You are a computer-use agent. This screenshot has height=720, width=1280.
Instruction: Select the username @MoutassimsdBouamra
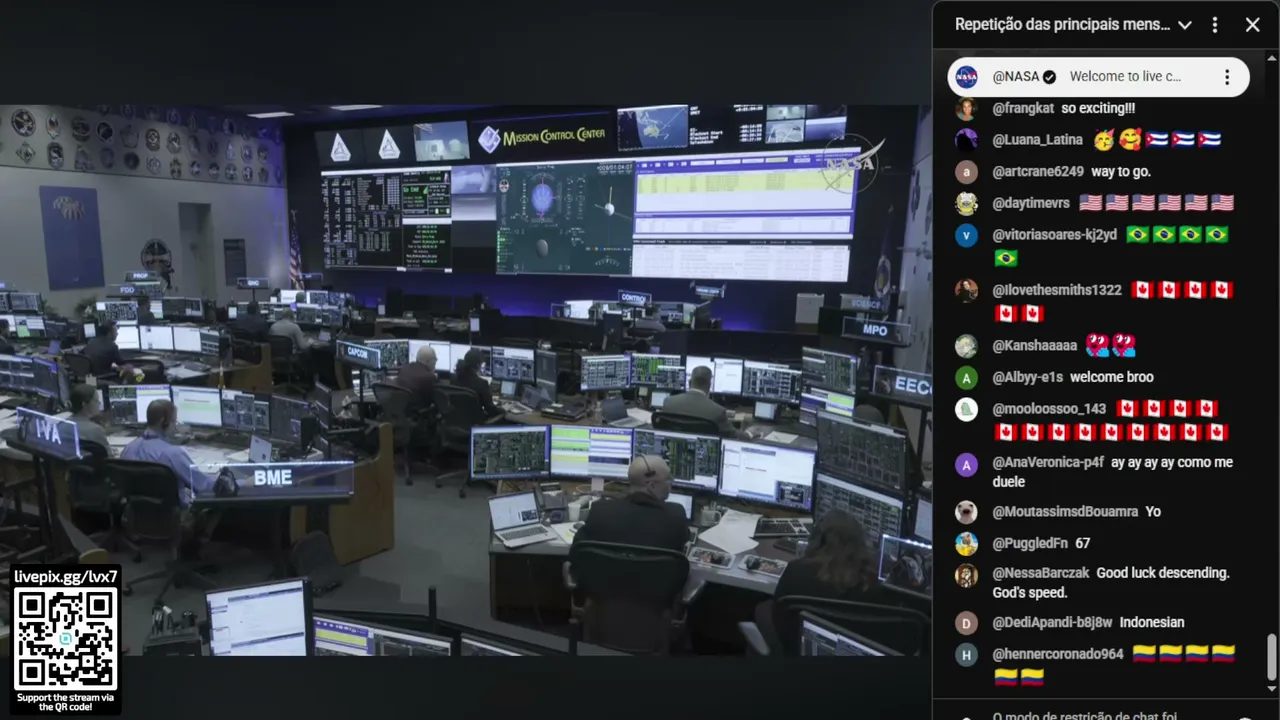tap(1065, 511)
